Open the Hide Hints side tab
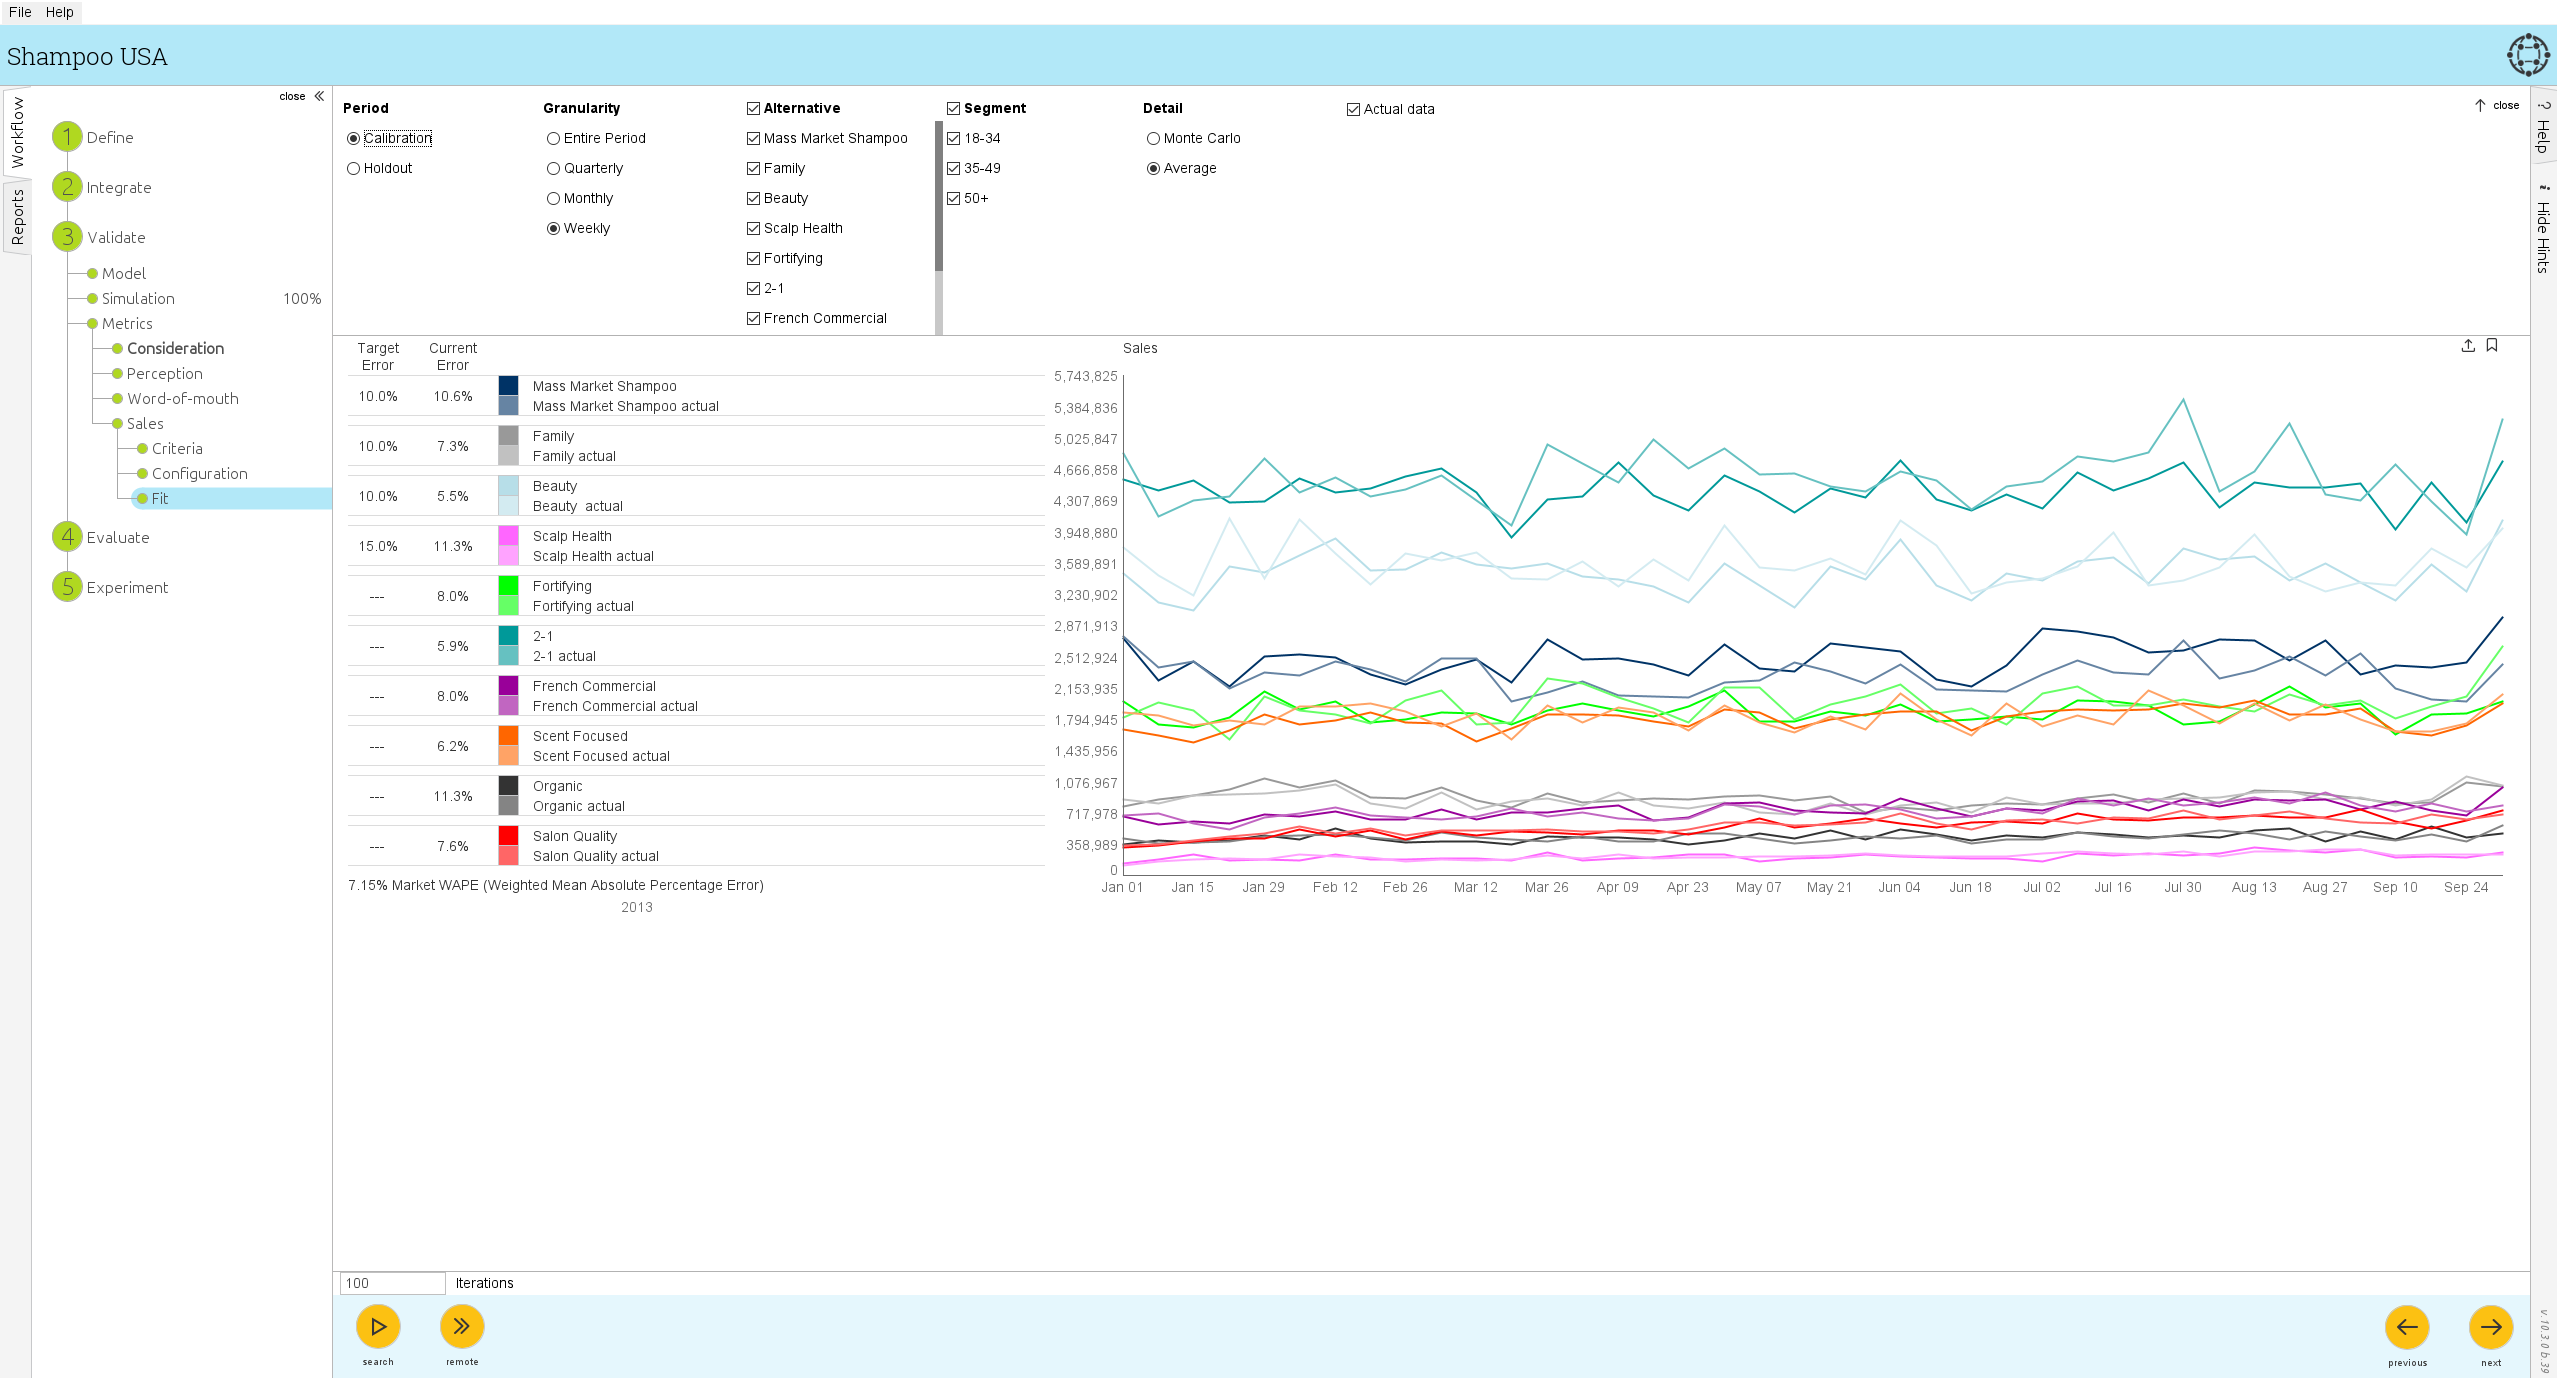 (2543, 230)
